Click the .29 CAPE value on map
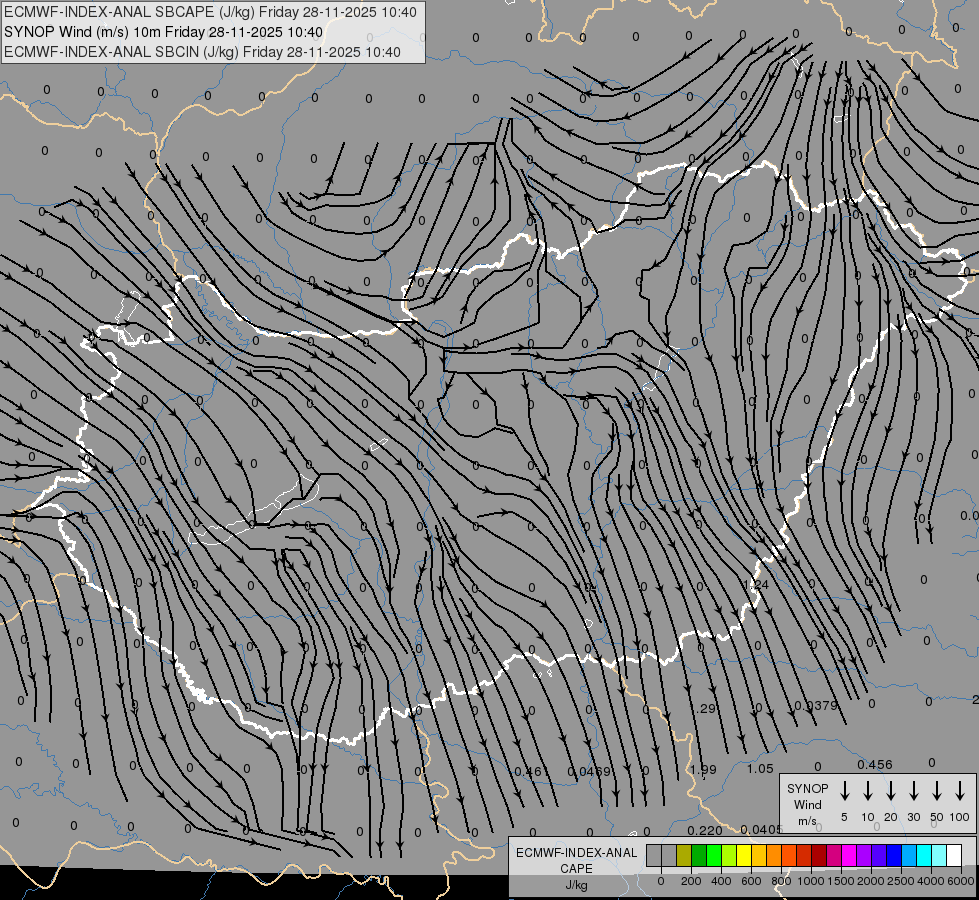The height and width of the screenshot is (900, 979). pyautogui.click(x=706, y=708)
